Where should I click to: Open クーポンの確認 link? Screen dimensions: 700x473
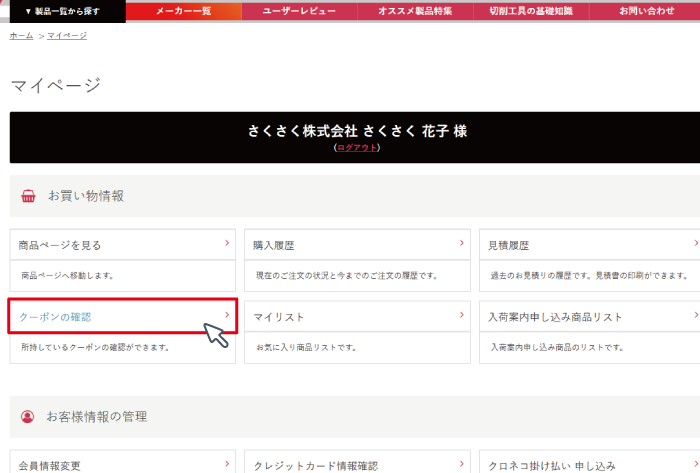click(x=56, y=317)
